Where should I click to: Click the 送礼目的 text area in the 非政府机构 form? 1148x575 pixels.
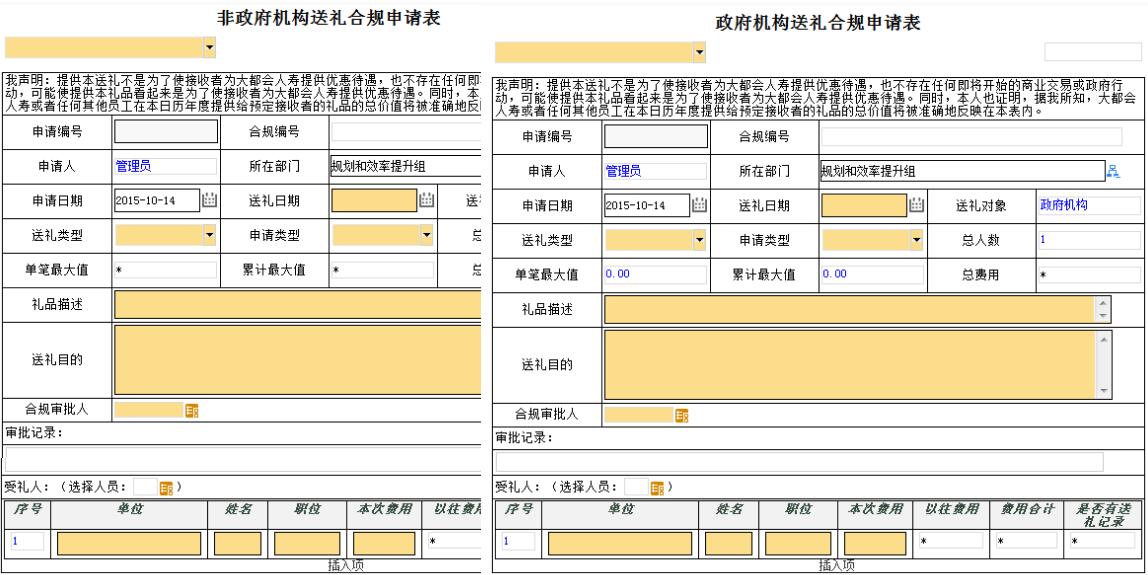tap(298, 360)
